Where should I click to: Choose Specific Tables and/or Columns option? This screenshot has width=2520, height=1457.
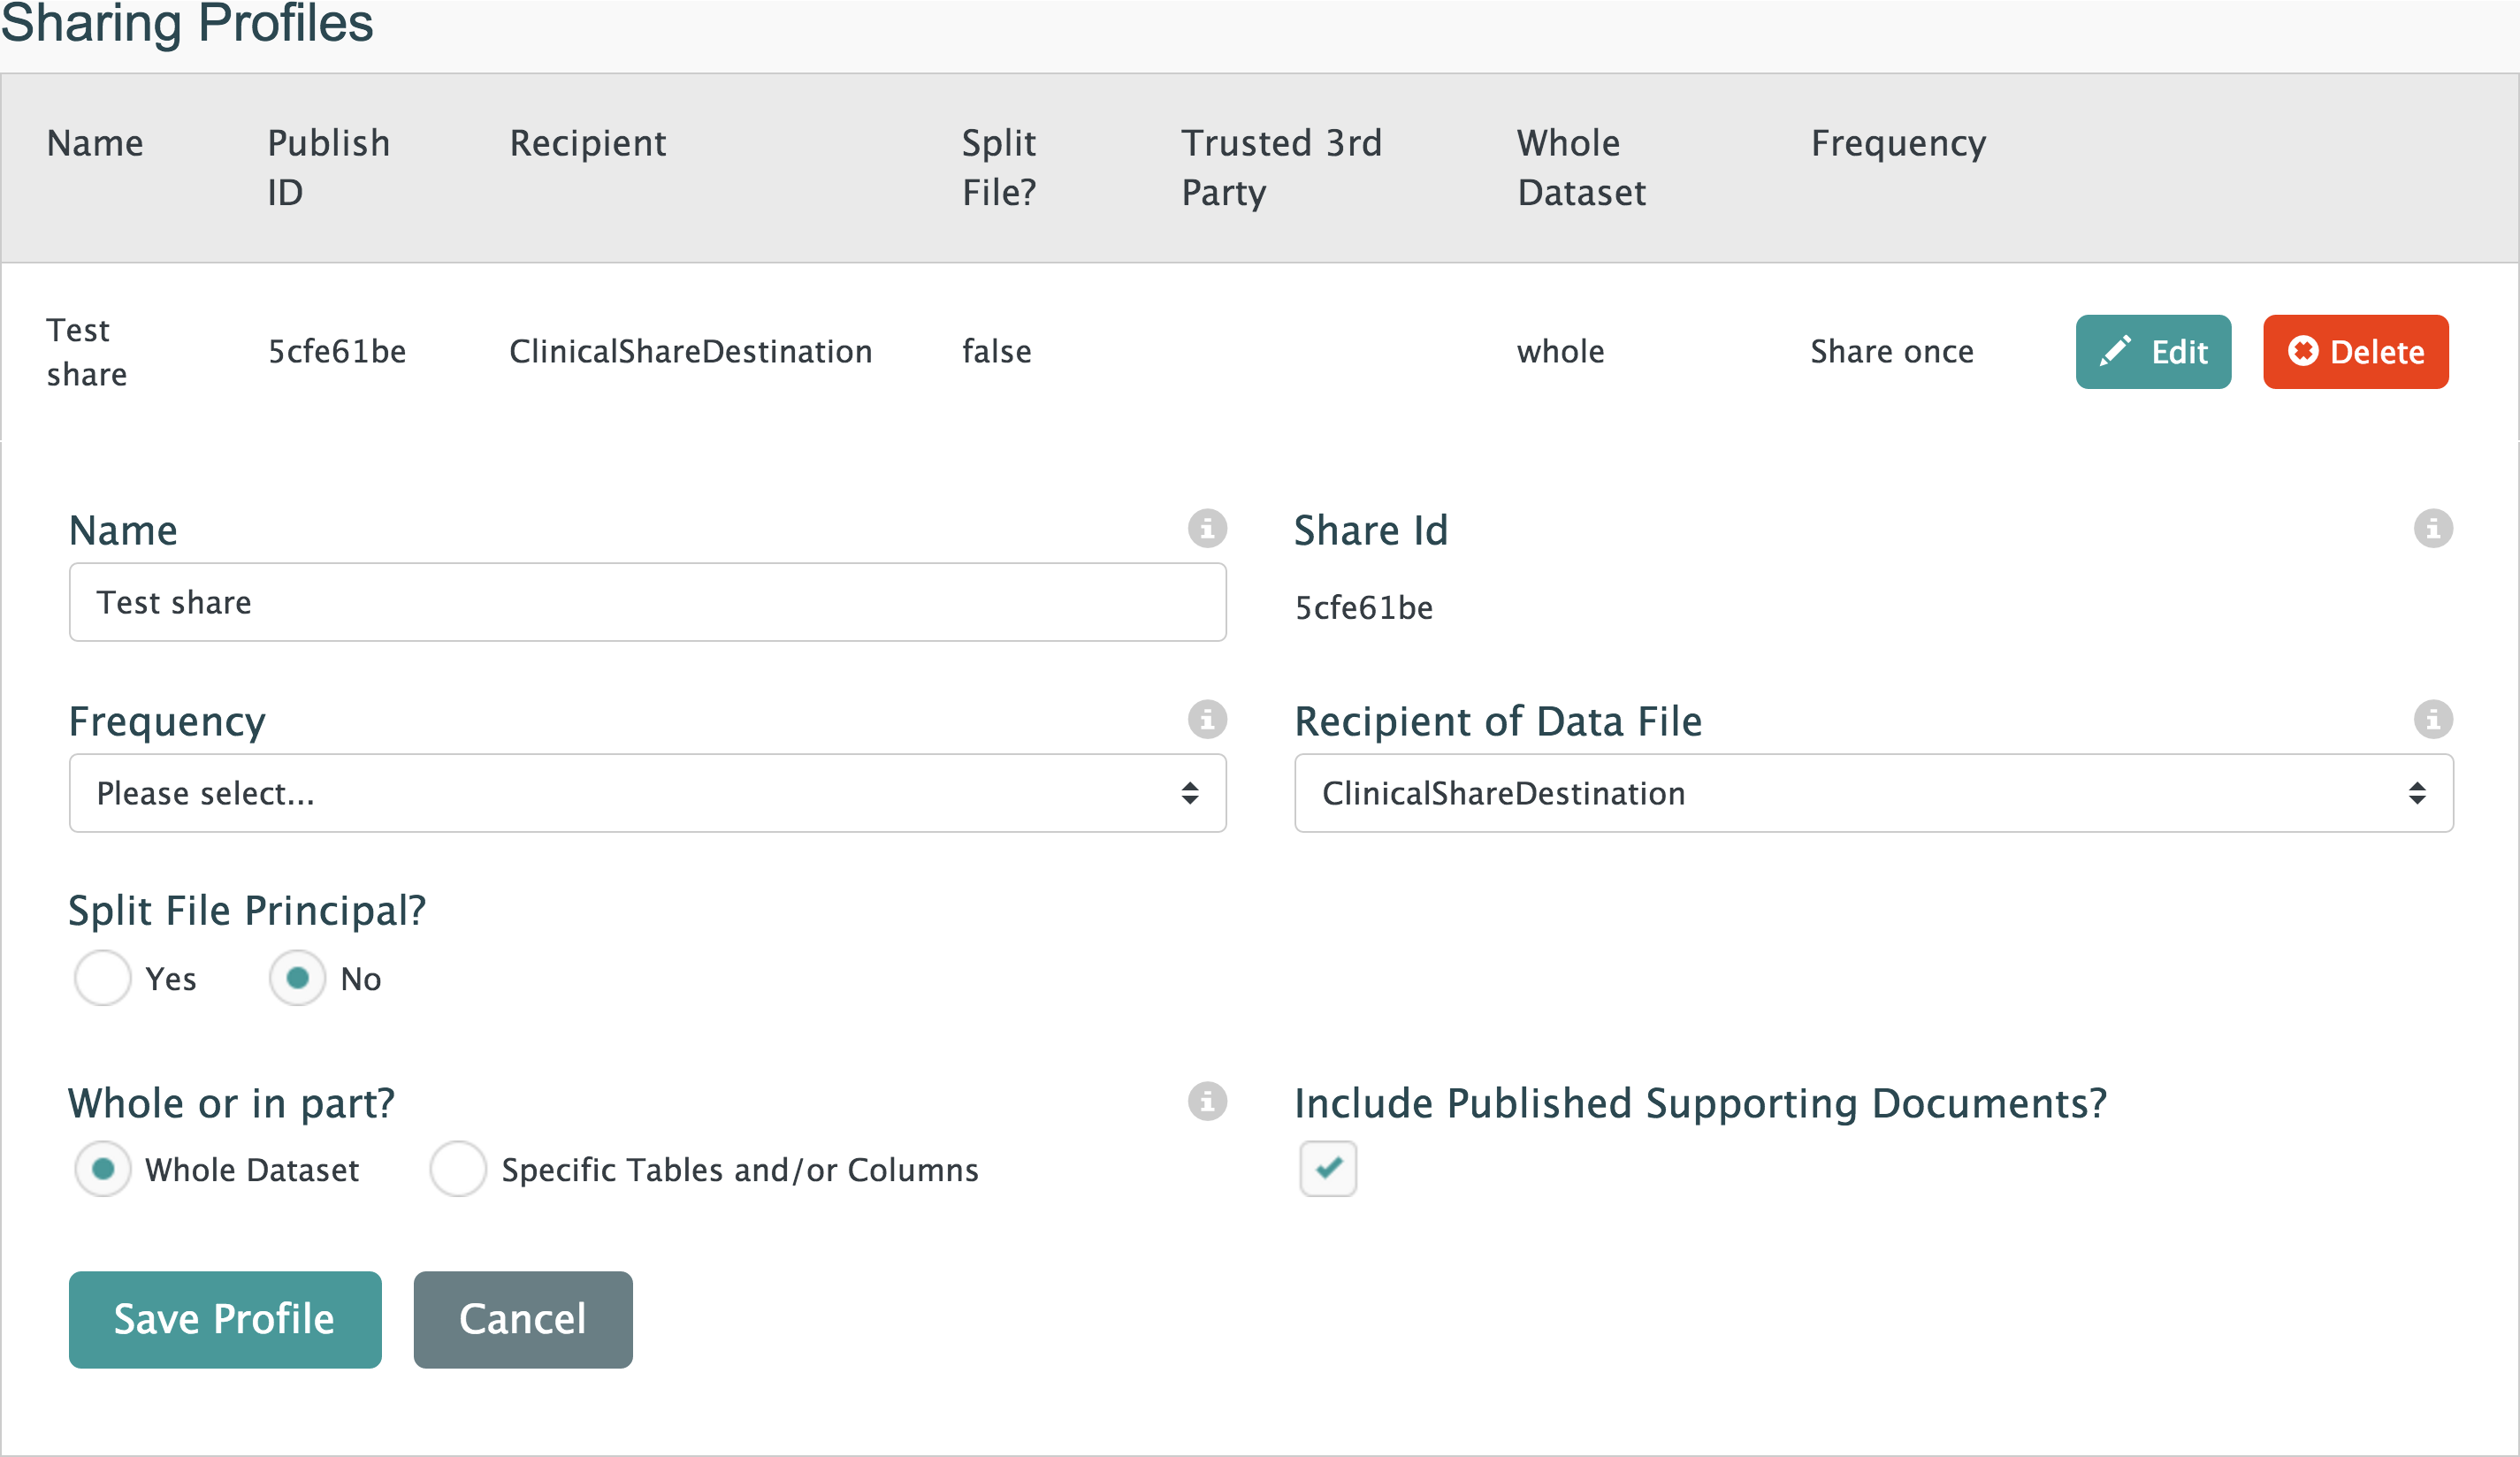(458, 1169)
